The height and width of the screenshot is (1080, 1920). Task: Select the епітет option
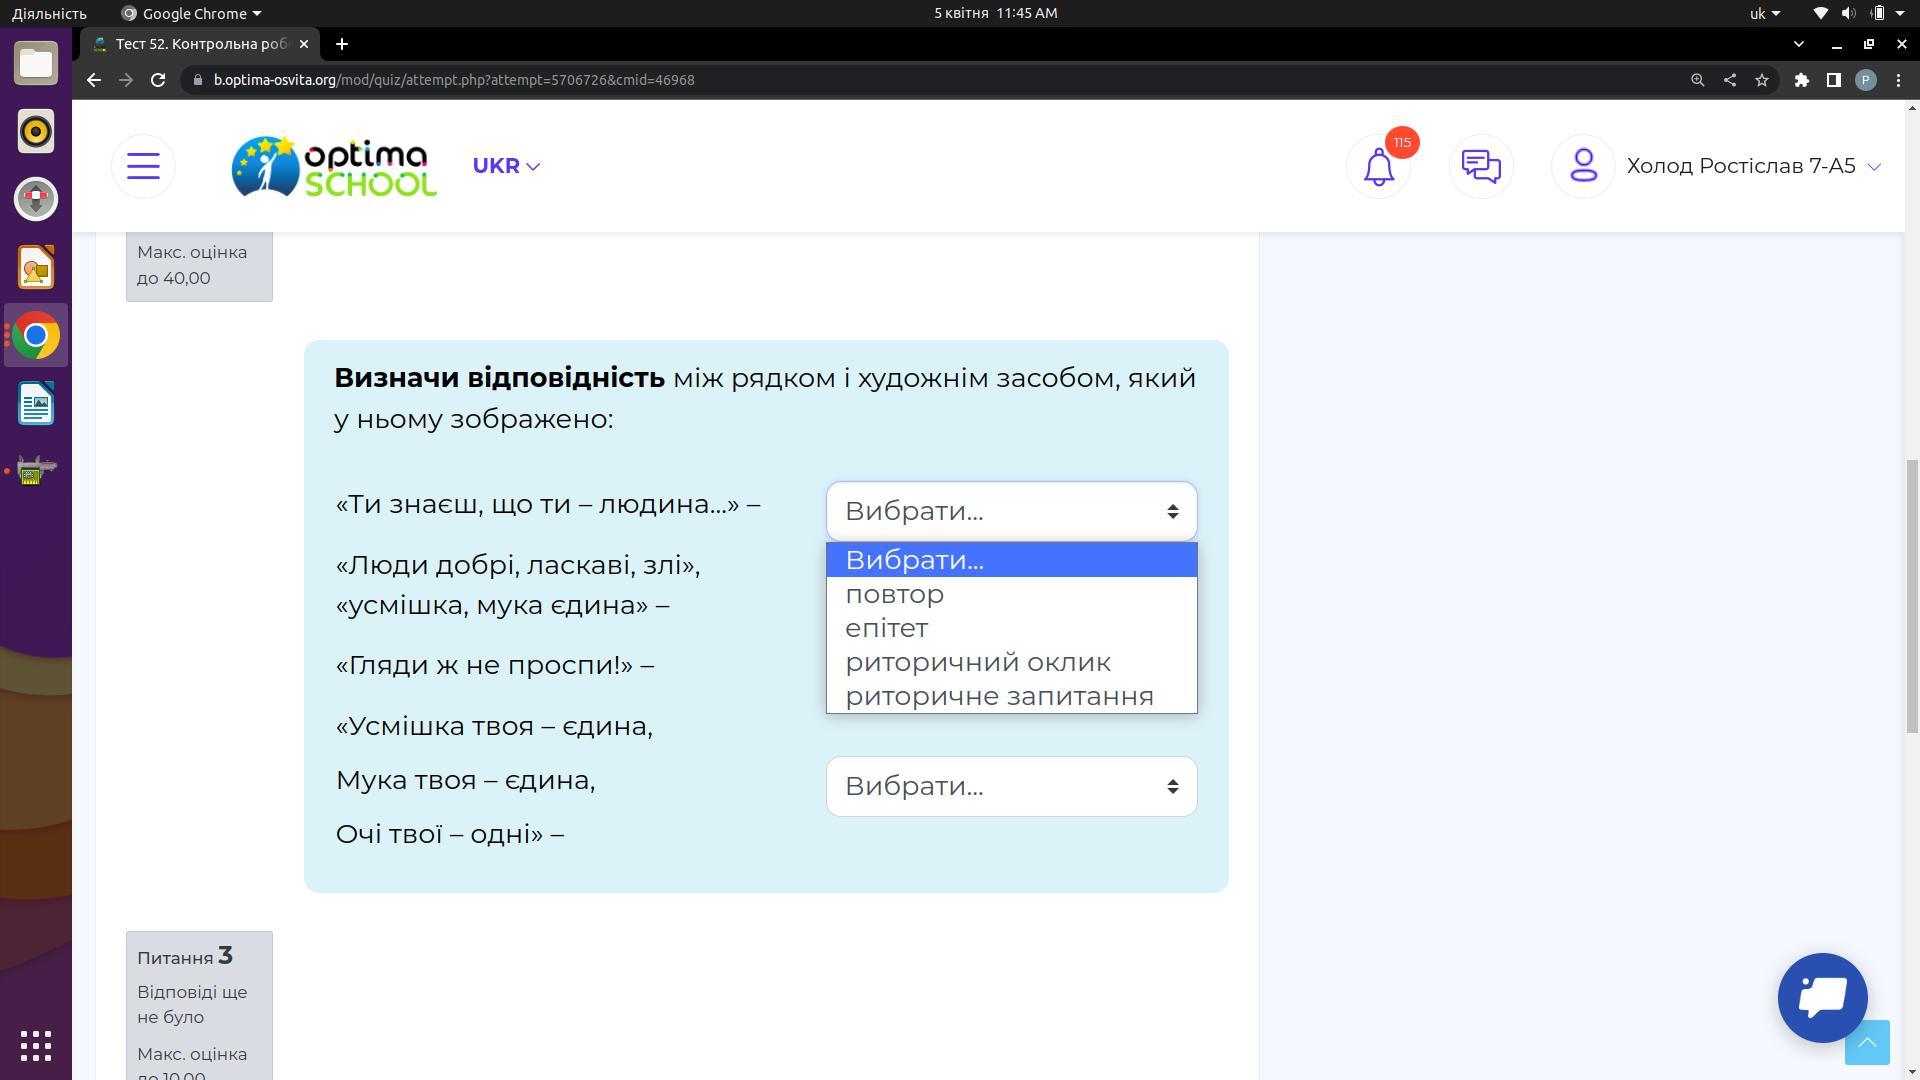pos(887,628)
